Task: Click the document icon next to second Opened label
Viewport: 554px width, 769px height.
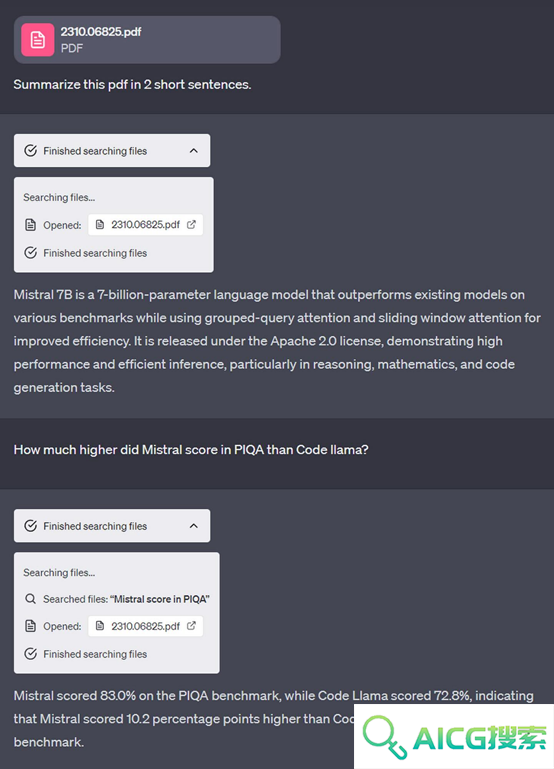Action: pos(30,626)
